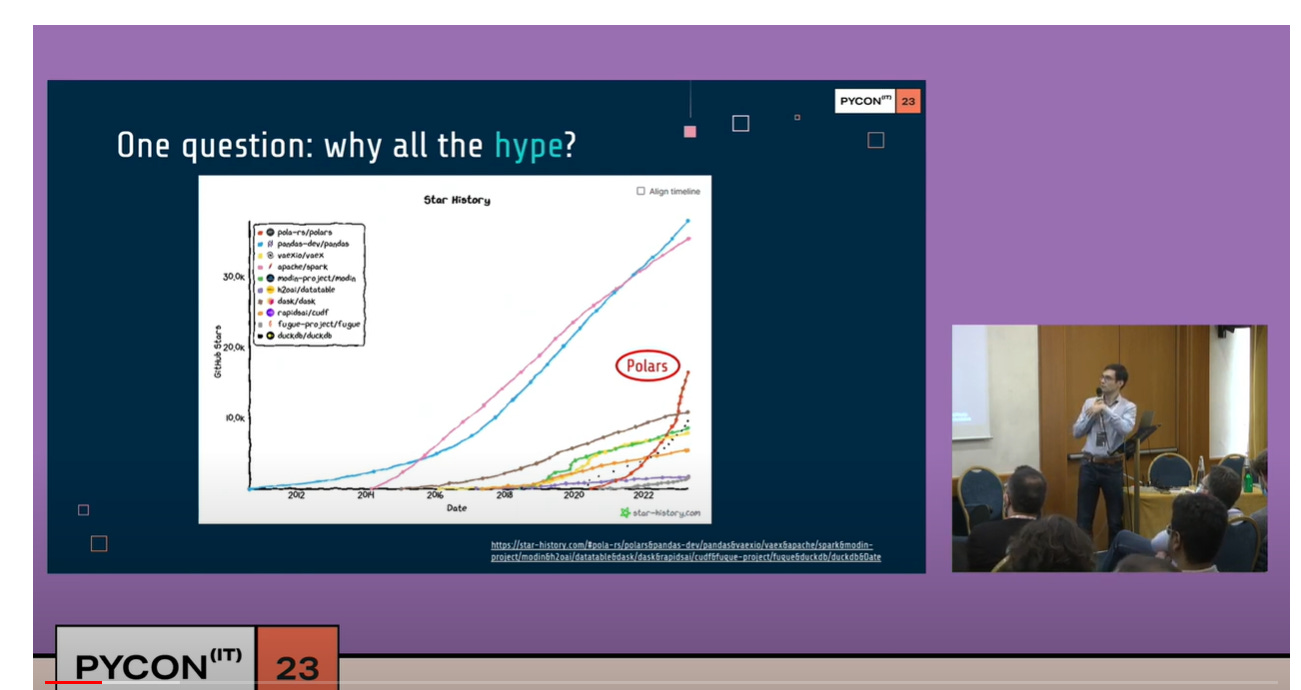
Task: Click the duckdb/duckdb logo in legend
Action: [270, 335]
